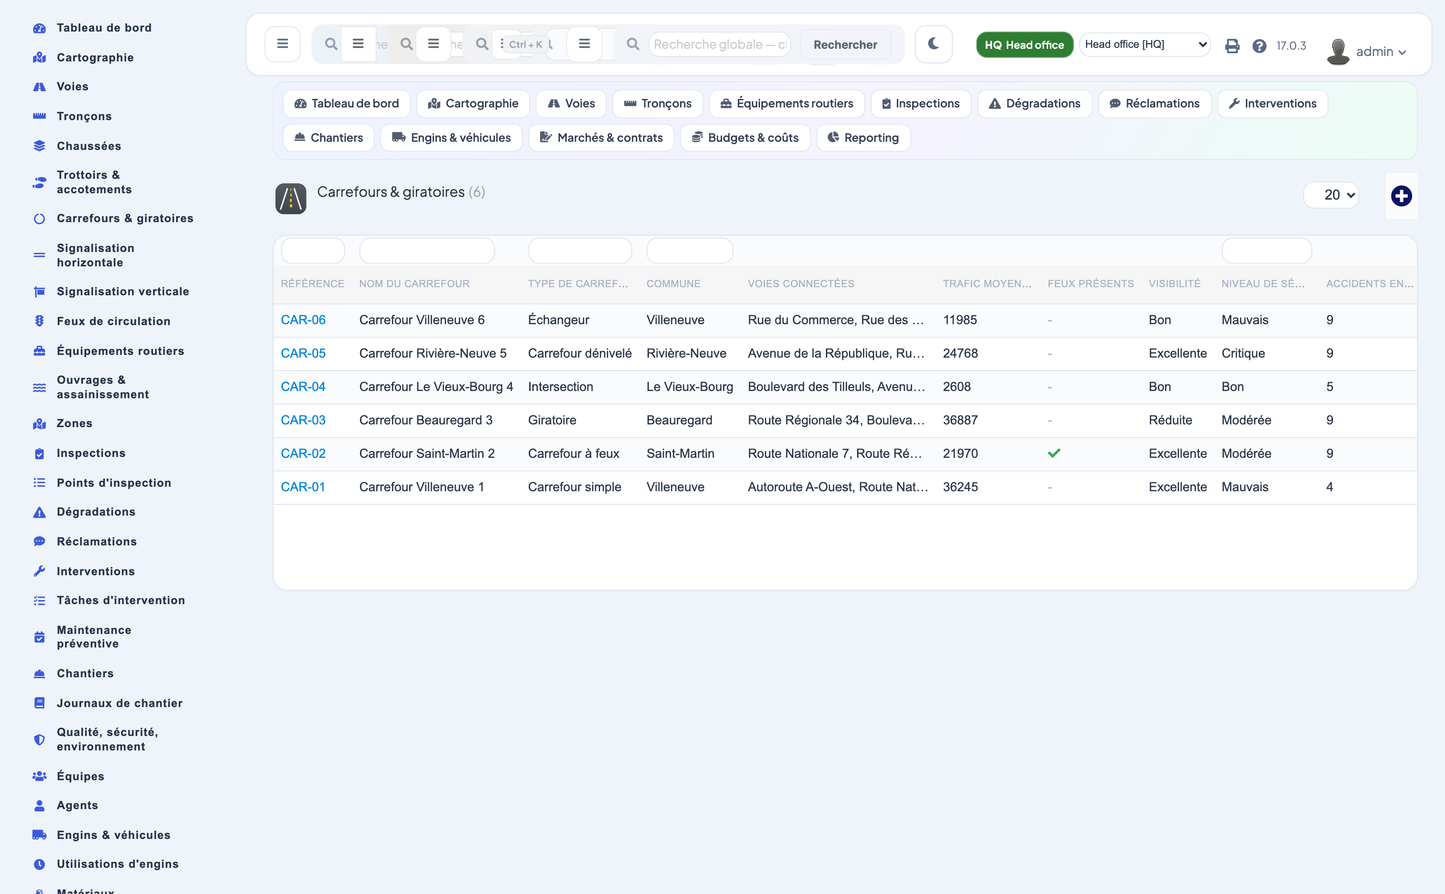Open Équipements routiers tab in top navigation

coord(786,104)
